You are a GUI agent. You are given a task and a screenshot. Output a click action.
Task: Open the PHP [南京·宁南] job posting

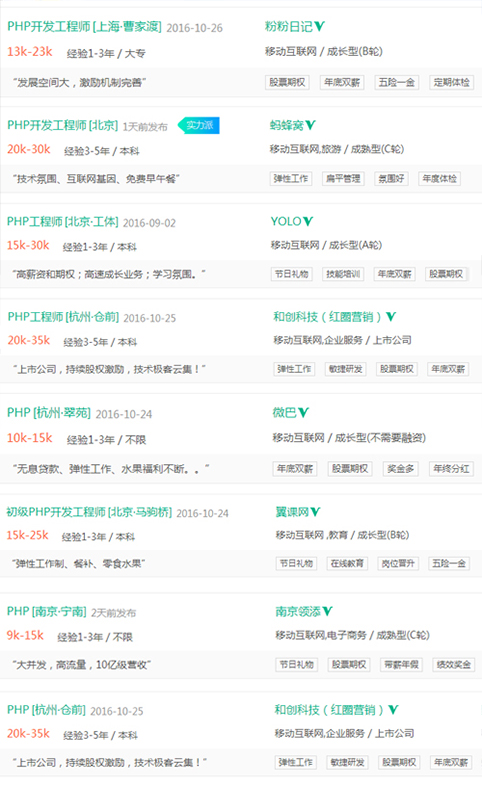(x=47, y=611)
